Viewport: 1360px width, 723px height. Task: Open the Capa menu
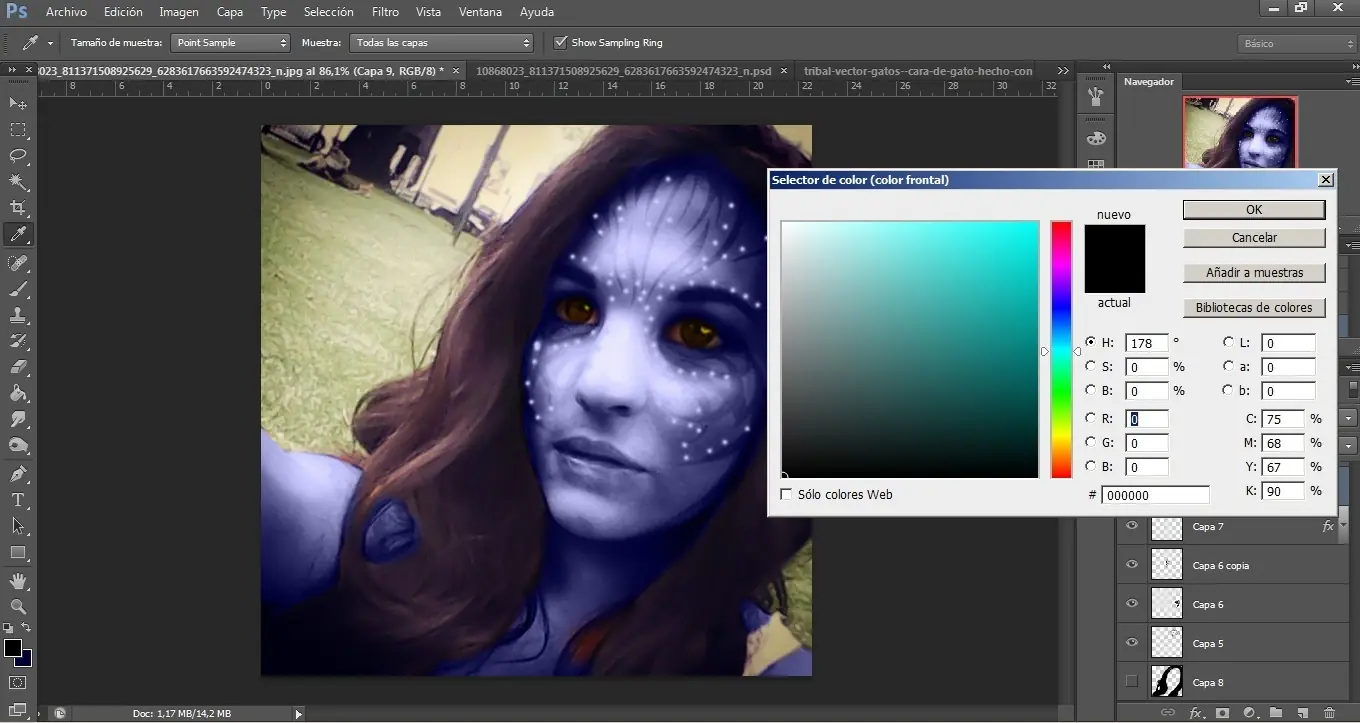(230, 12)
